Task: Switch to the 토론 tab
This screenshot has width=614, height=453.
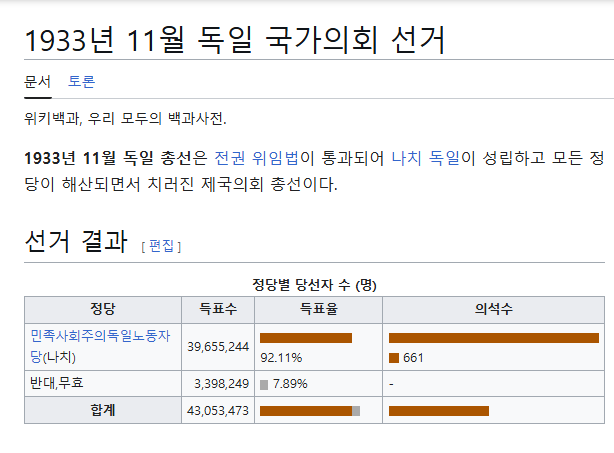Action: pyautogui.click(x=81, y=82)
